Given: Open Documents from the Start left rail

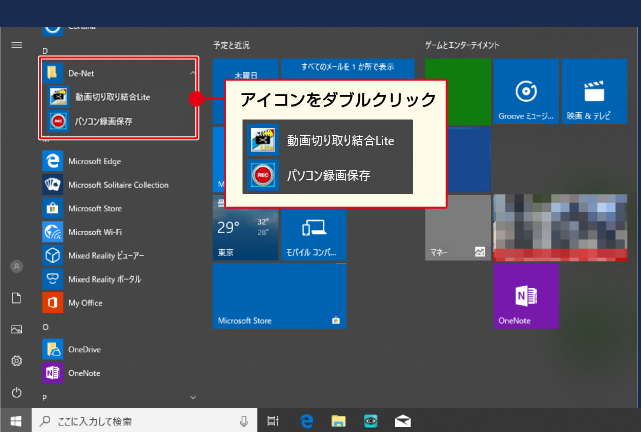Looking at the screenshot, I should pyautogui.click(x=16, y=298).
